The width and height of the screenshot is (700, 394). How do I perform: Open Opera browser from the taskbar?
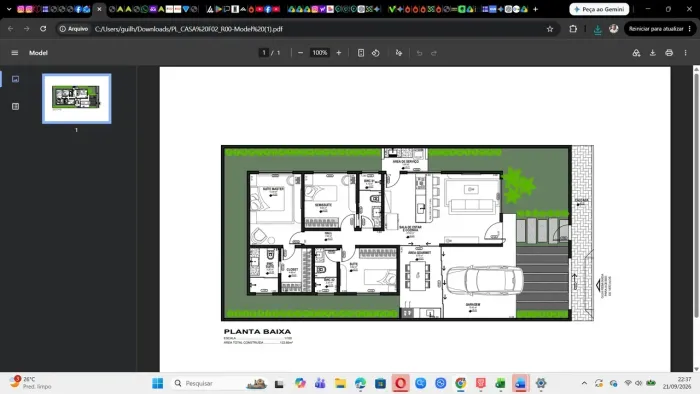[400, 383]
